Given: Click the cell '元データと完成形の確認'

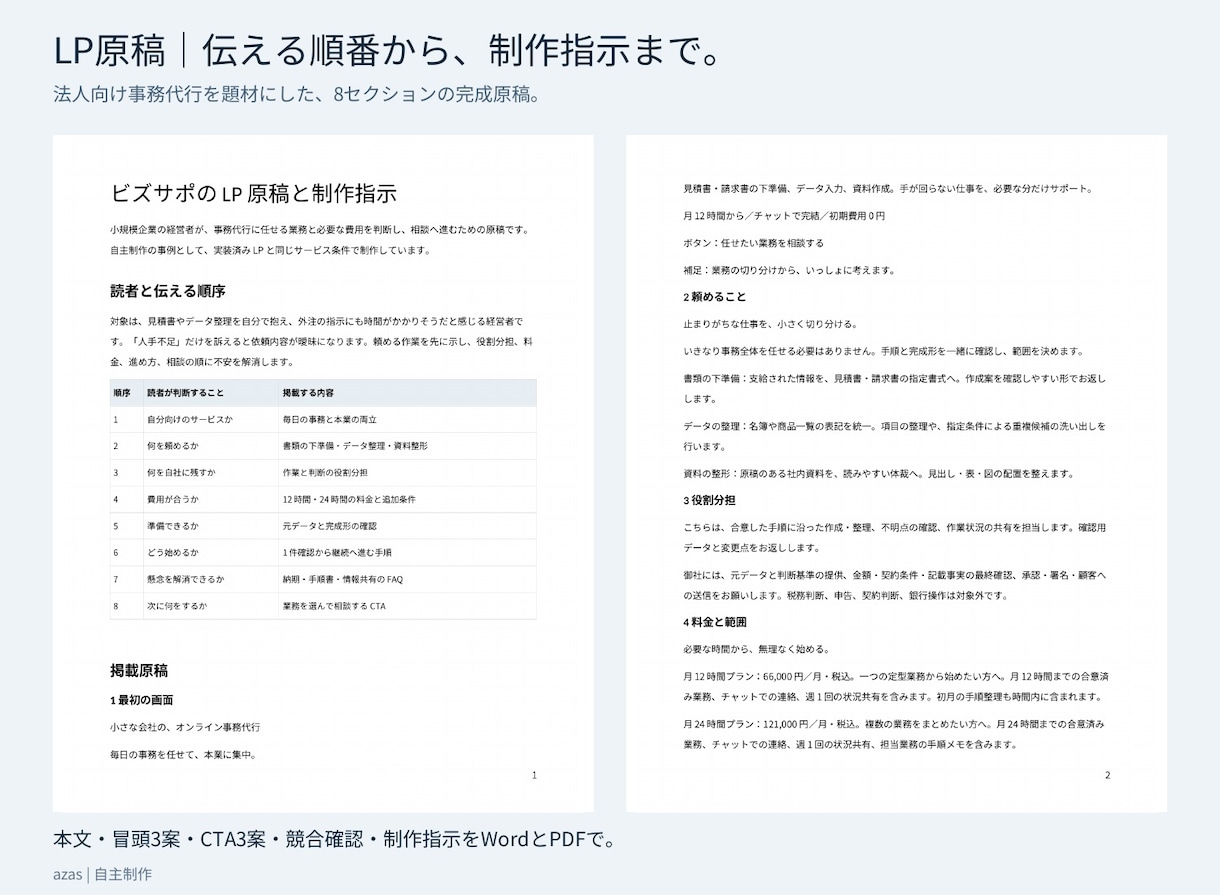Looking at the screenshot, I should click(329, 526).
